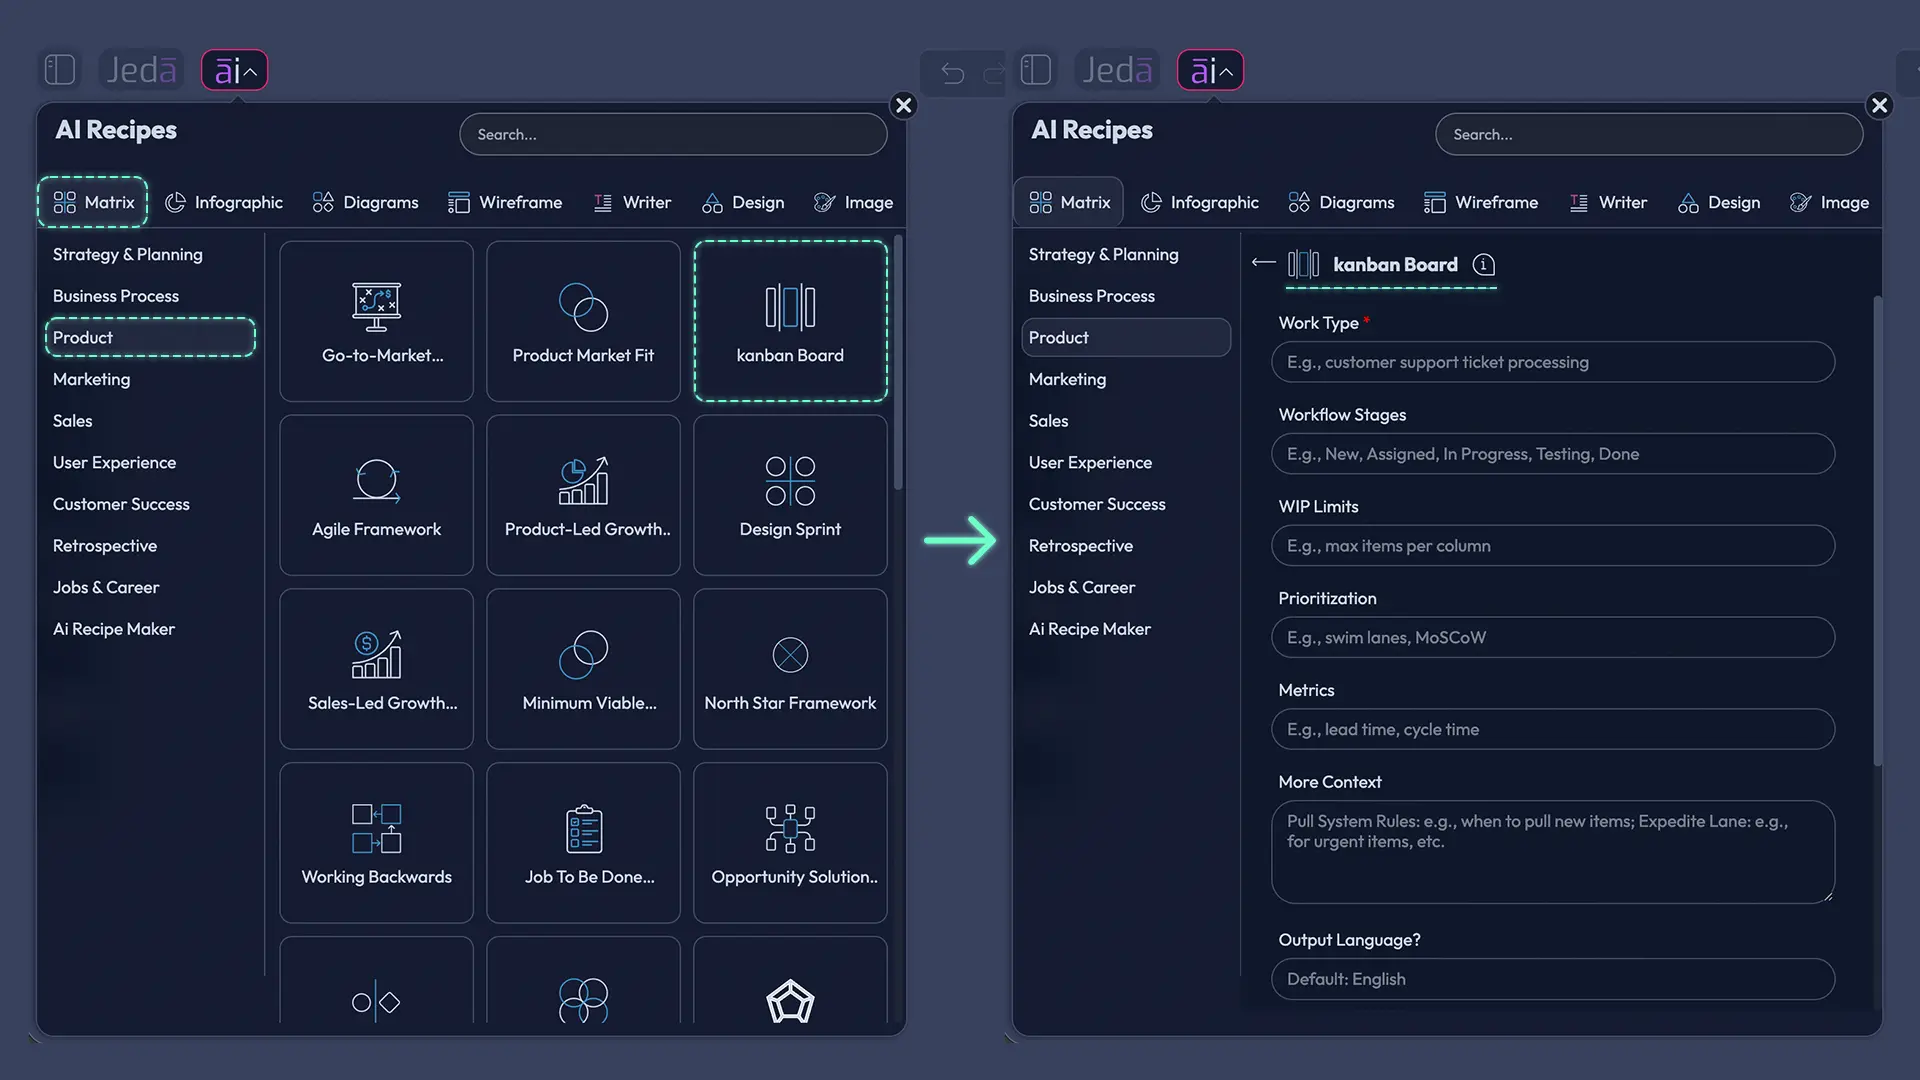The image size is (1920, 1080).
Task: Select Design tab in right panel
Action: [1719, 202]
